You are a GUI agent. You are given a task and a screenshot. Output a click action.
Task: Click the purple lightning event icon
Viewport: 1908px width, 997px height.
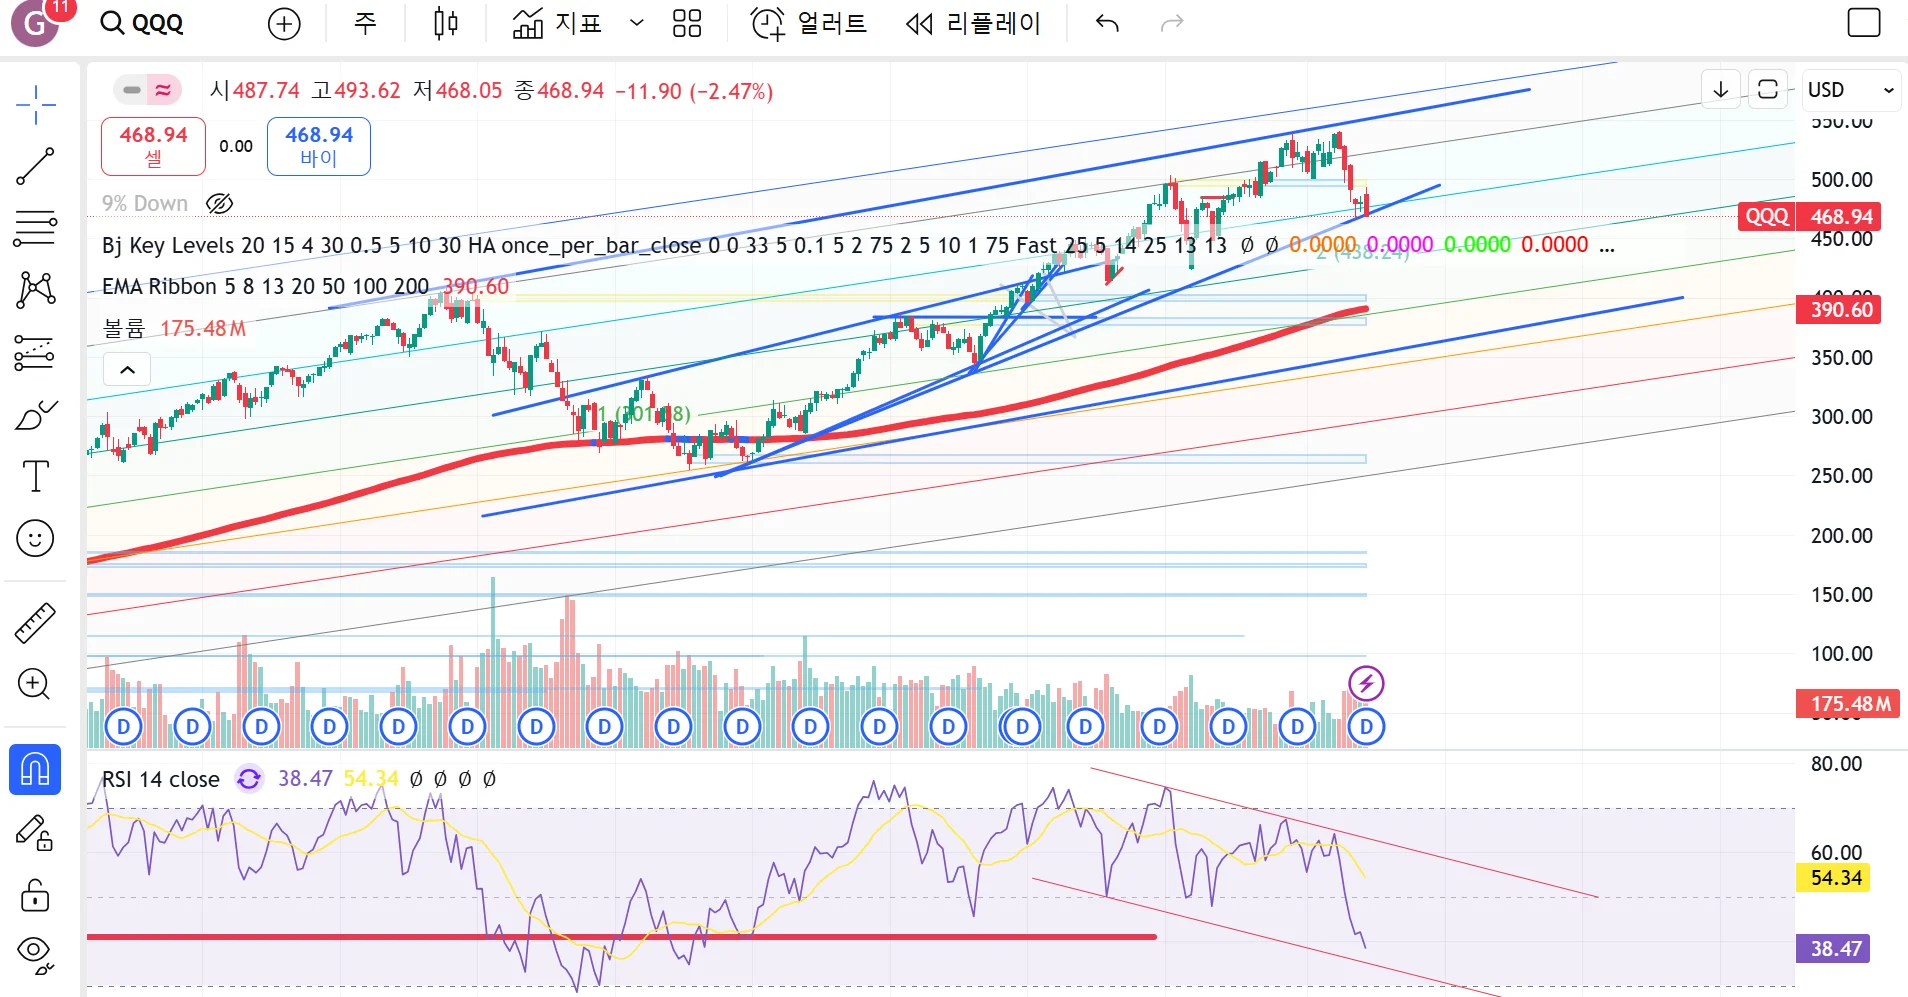1366,684
